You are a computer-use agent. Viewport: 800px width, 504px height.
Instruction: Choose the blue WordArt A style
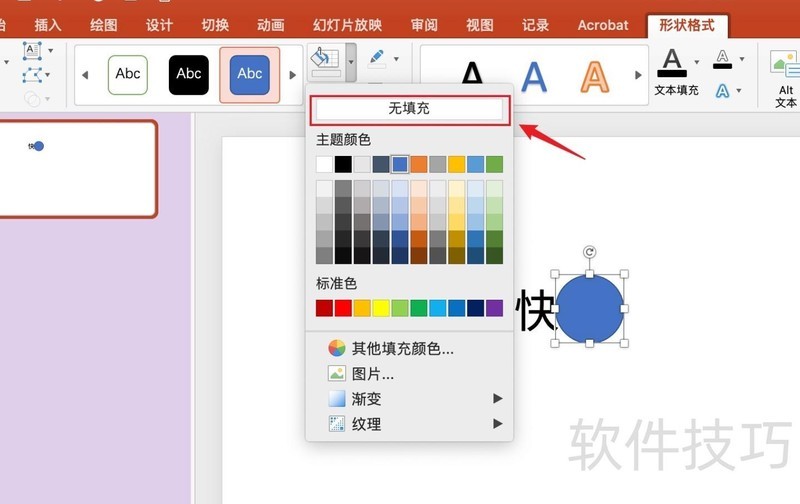(535, 76)
